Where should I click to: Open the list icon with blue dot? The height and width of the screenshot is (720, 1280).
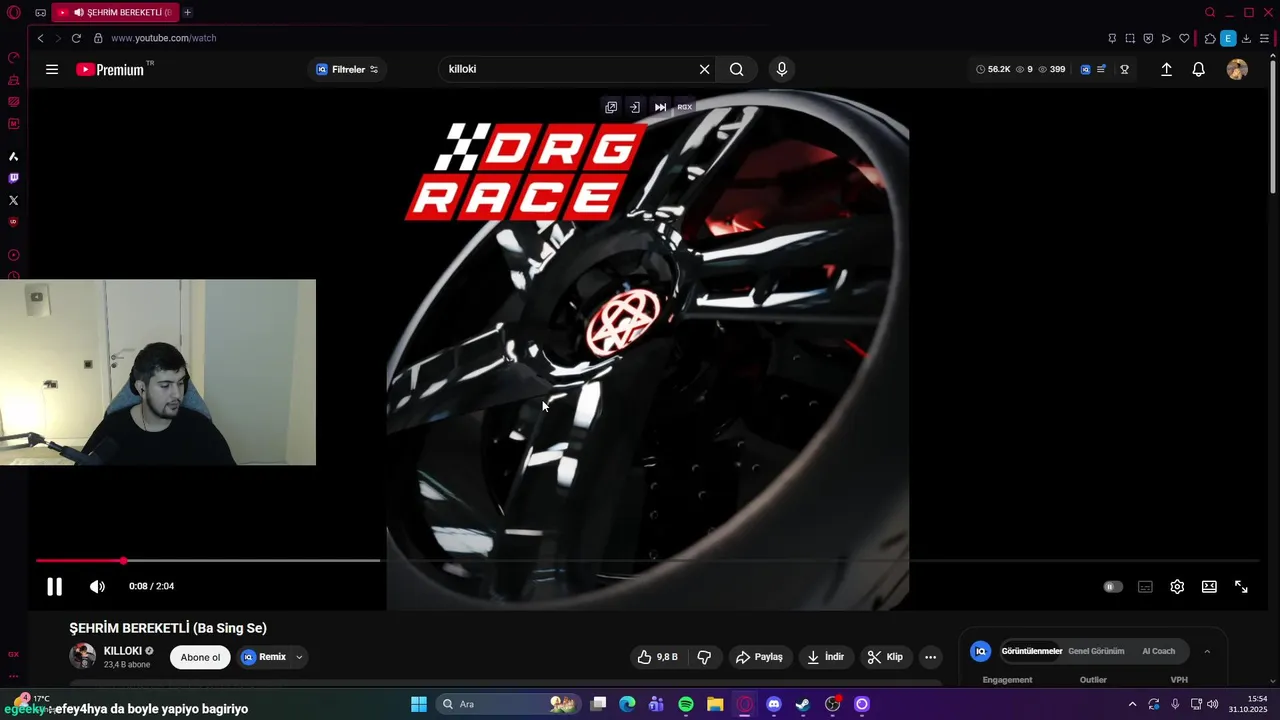[1101, 69]
